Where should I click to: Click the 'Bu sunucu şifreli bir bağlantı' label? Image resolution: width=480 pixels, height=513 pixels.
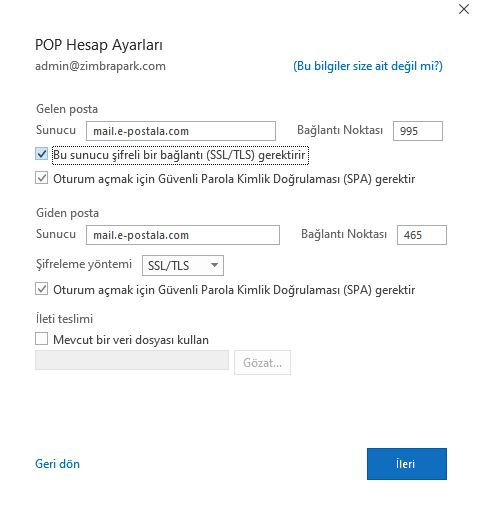180,155
